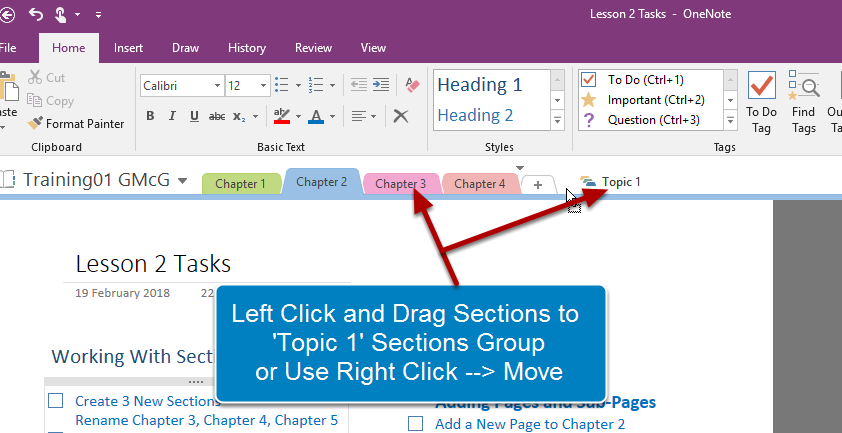
Task: Open the View ribbon tab
Action: pyautogui.click(x=373, y=48)
